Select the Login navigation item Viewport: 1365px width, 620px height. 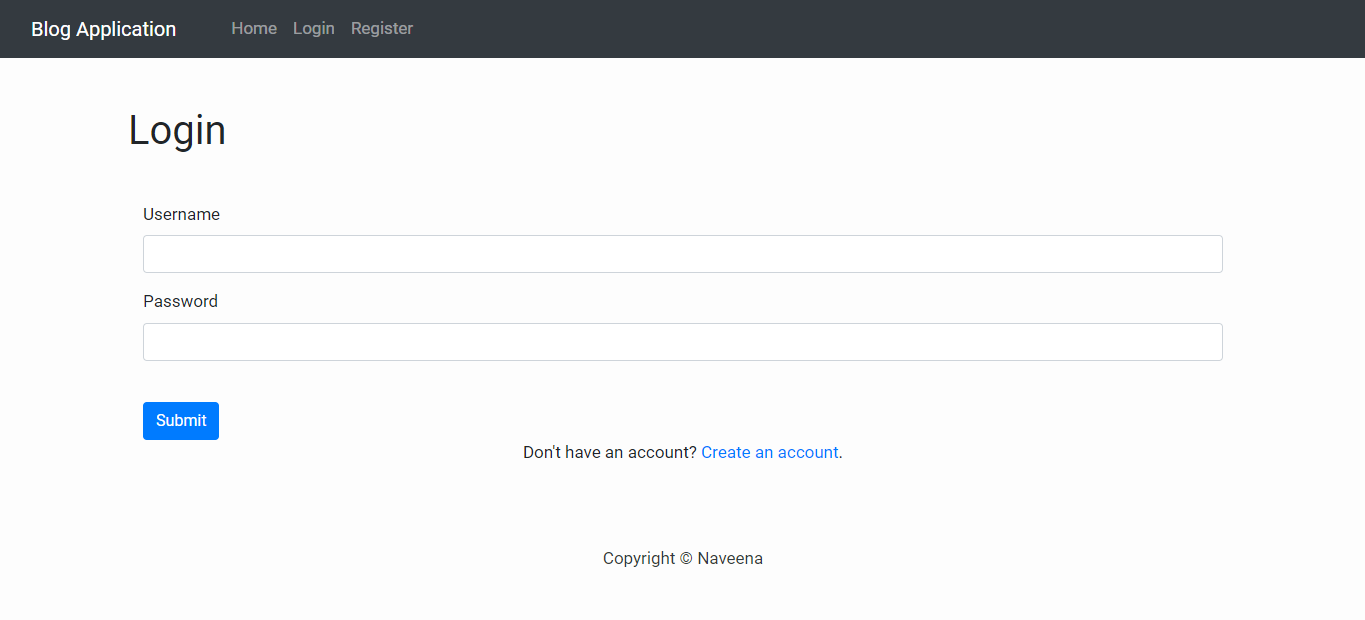pyautogui.click(x=313, y=28)
